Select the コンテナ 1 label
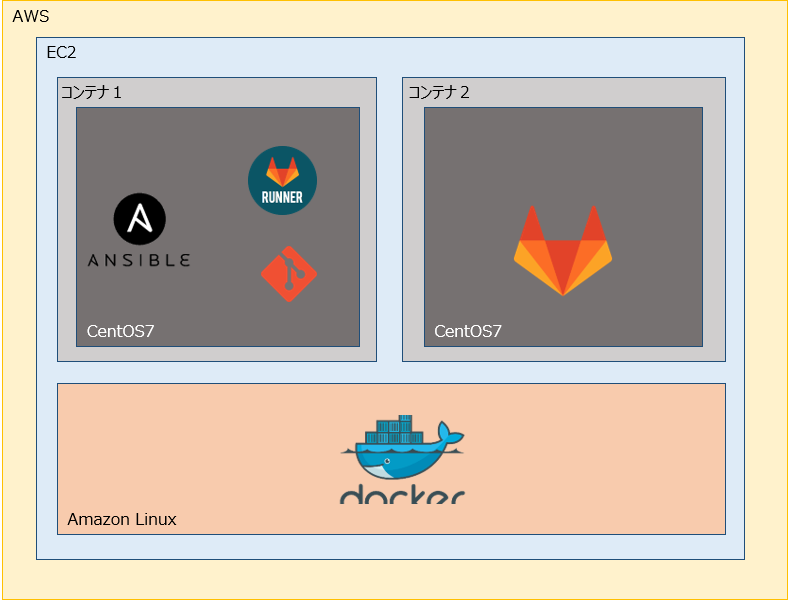Screen dimensions: 791x603 (x=91, y=92)
